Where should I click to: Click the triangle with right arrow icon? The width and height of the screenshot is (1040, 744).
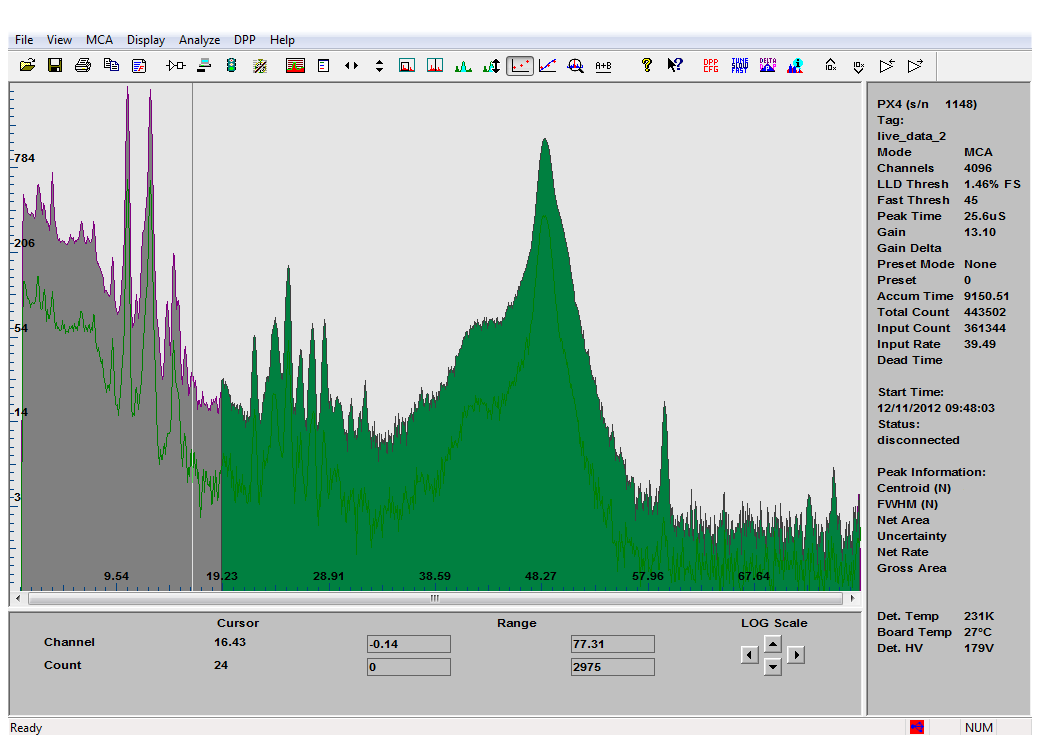[x=915, y=66]
